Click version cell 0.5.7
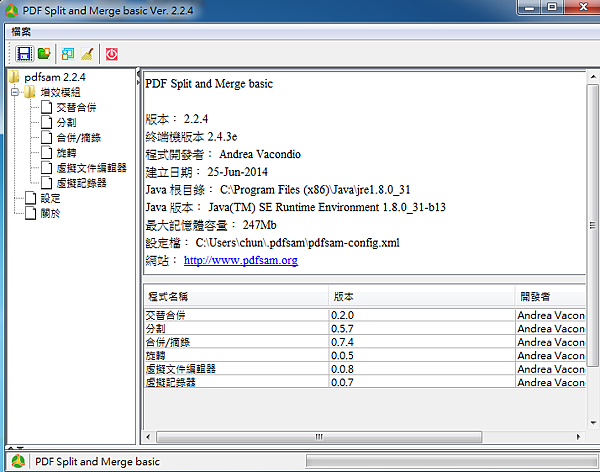 pos(422,329)
